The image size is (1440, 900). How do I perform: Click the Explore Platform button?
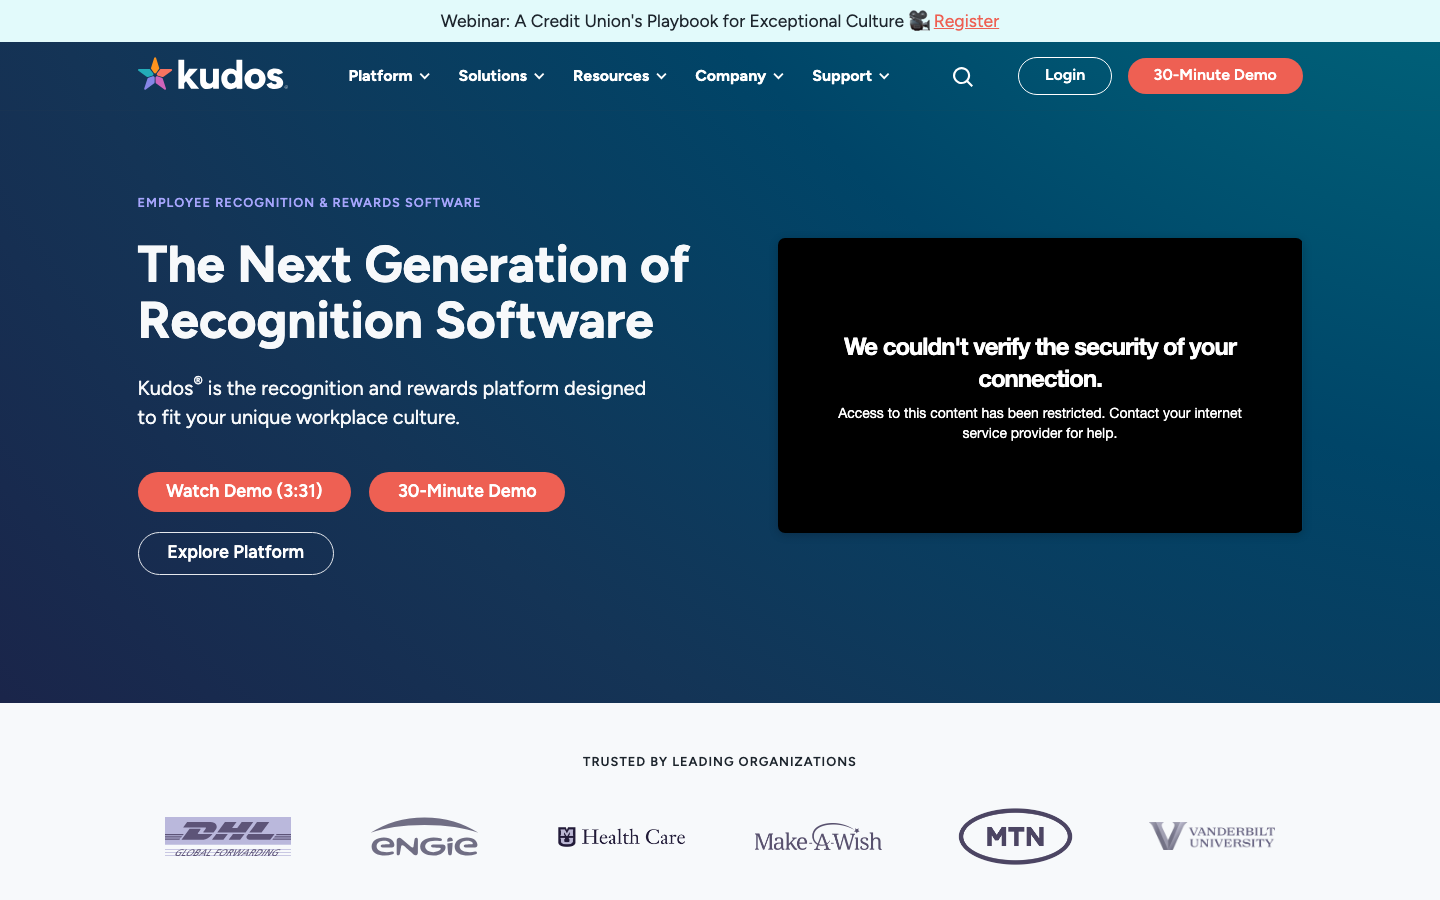[236, 553]
